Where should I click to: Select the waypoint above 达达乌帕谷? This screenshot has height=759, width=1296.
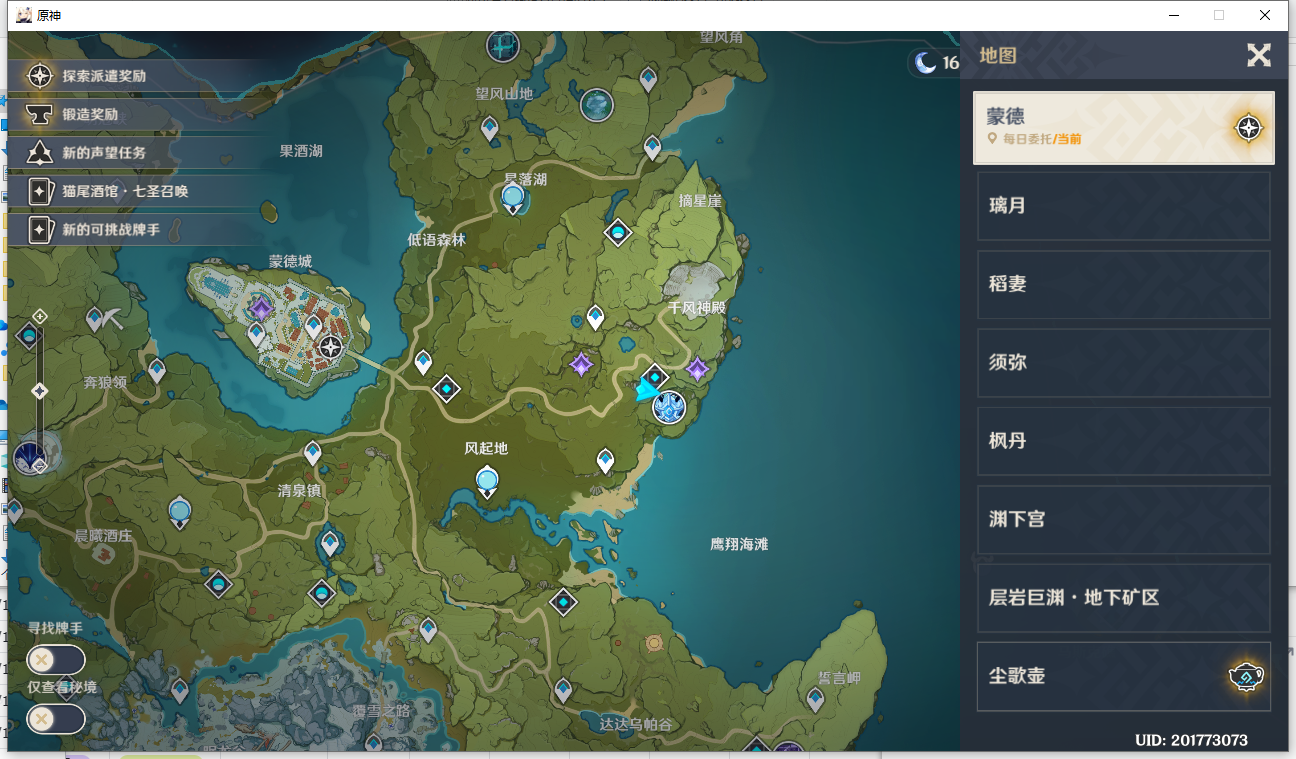(x=563, y=689)
